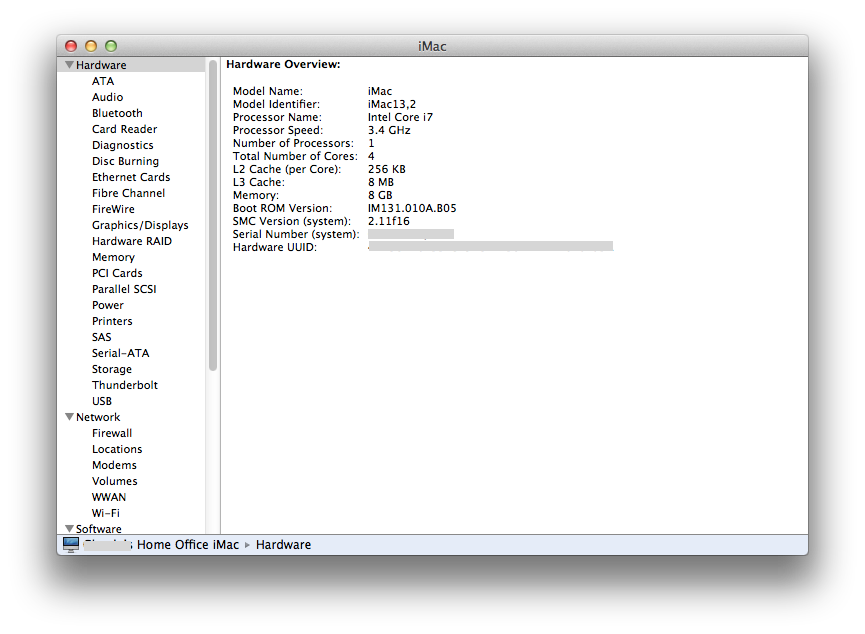This screenshot has width=865, height=634.
Task: Open the WWAN section
Action: coord(109,497)
